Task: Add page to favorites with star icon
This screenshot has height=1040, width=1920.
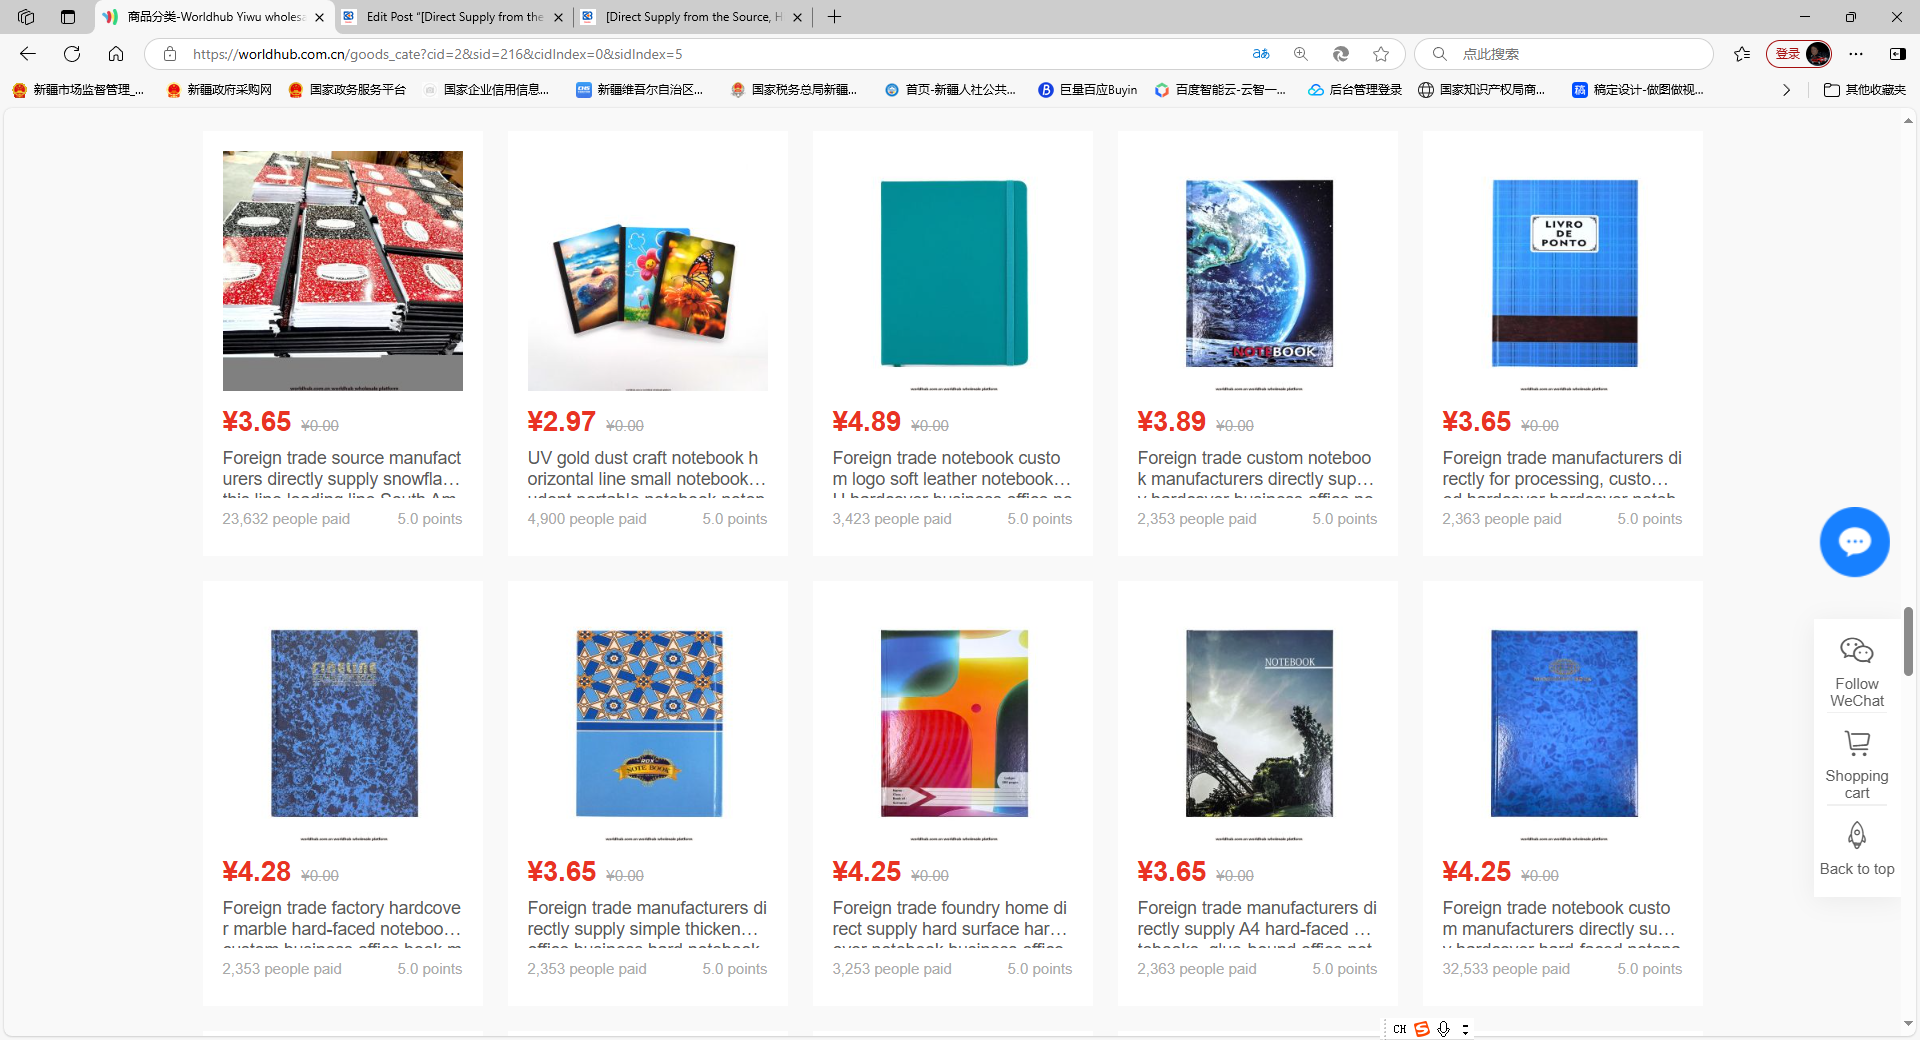Action: coord(1381,54)
